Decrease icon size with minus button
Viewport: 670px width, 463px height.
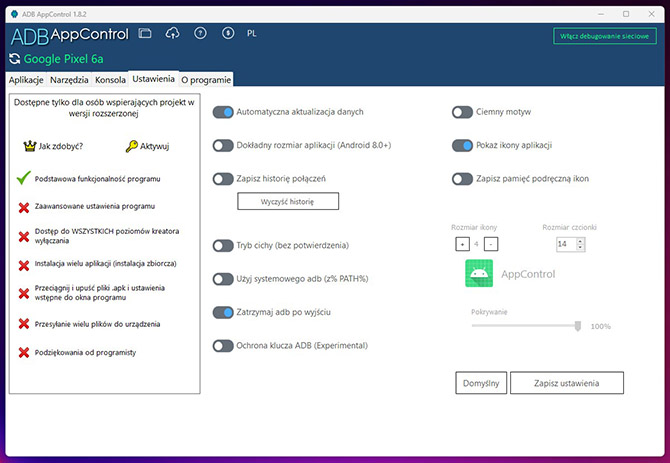[491, 244]
